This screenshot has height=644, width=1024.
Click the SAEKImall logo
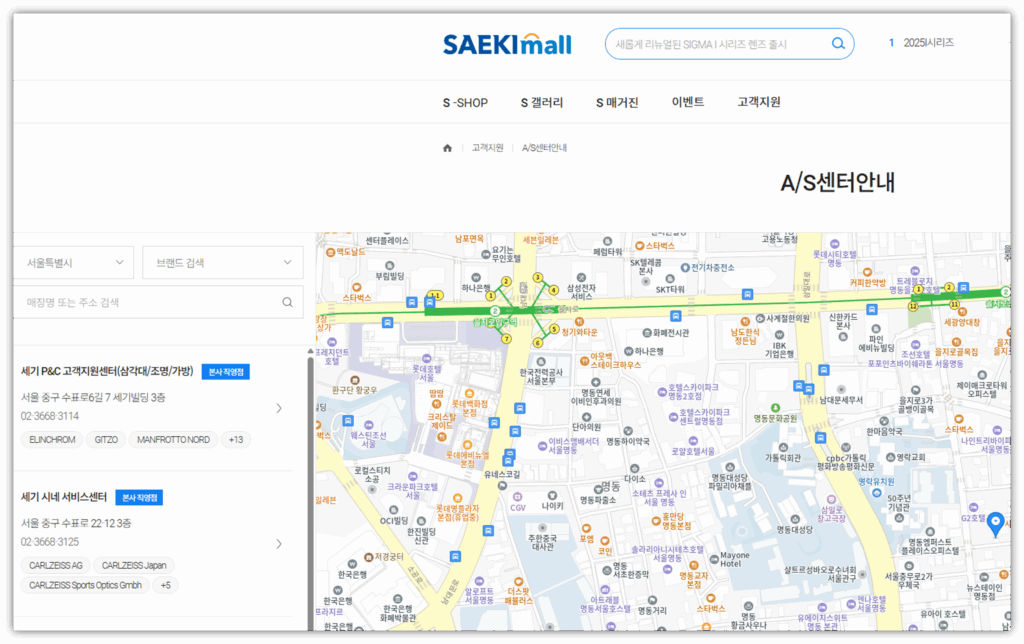point(507,43)
